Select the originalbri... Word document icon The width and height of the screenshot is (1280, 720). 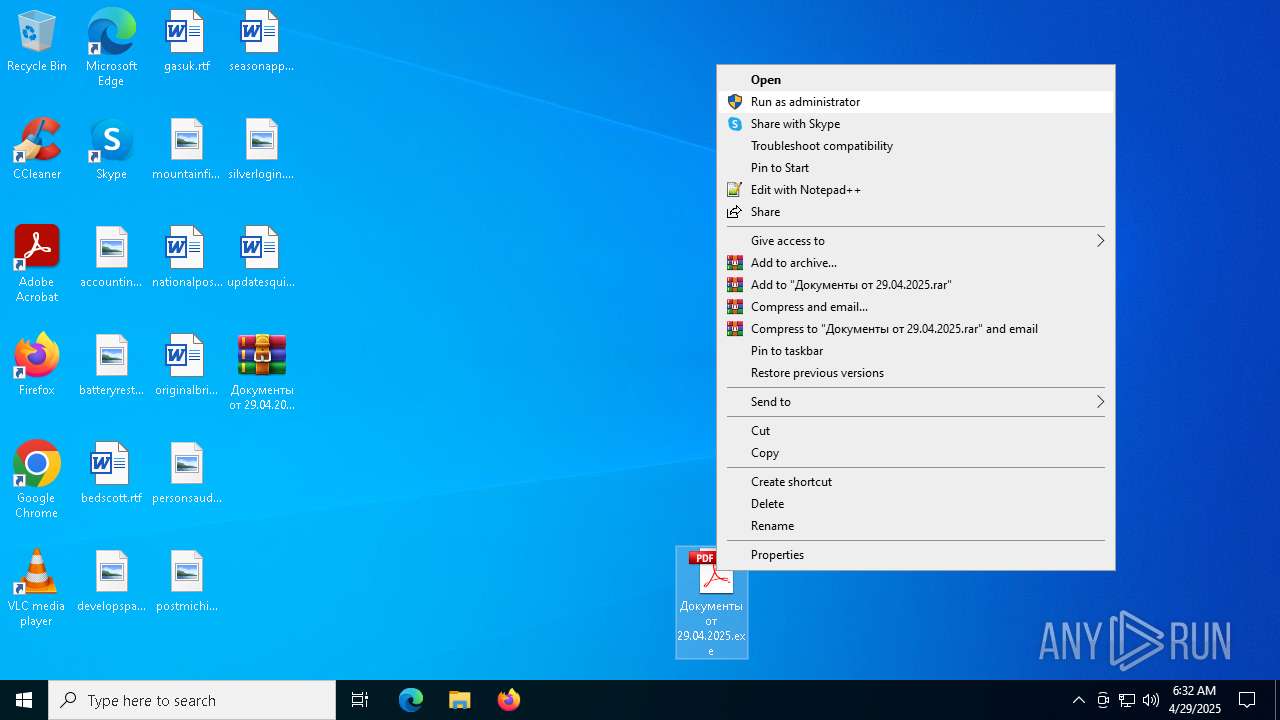click(186, 366)
